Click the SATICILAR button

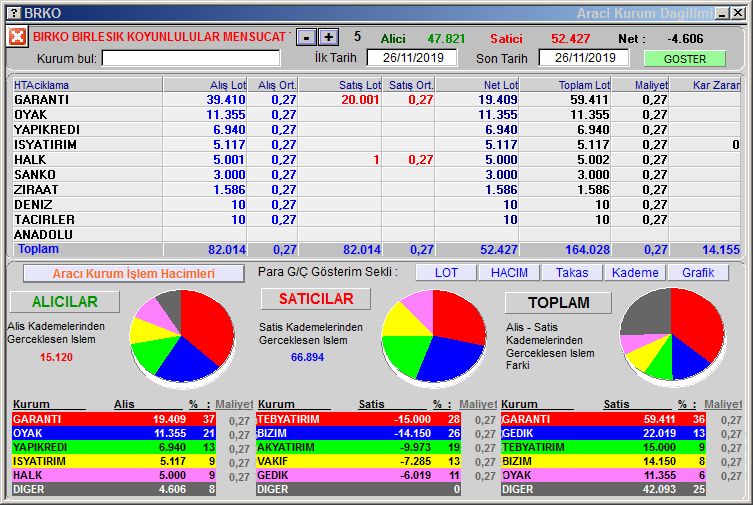pyautogui.click(x=316, y=299)
